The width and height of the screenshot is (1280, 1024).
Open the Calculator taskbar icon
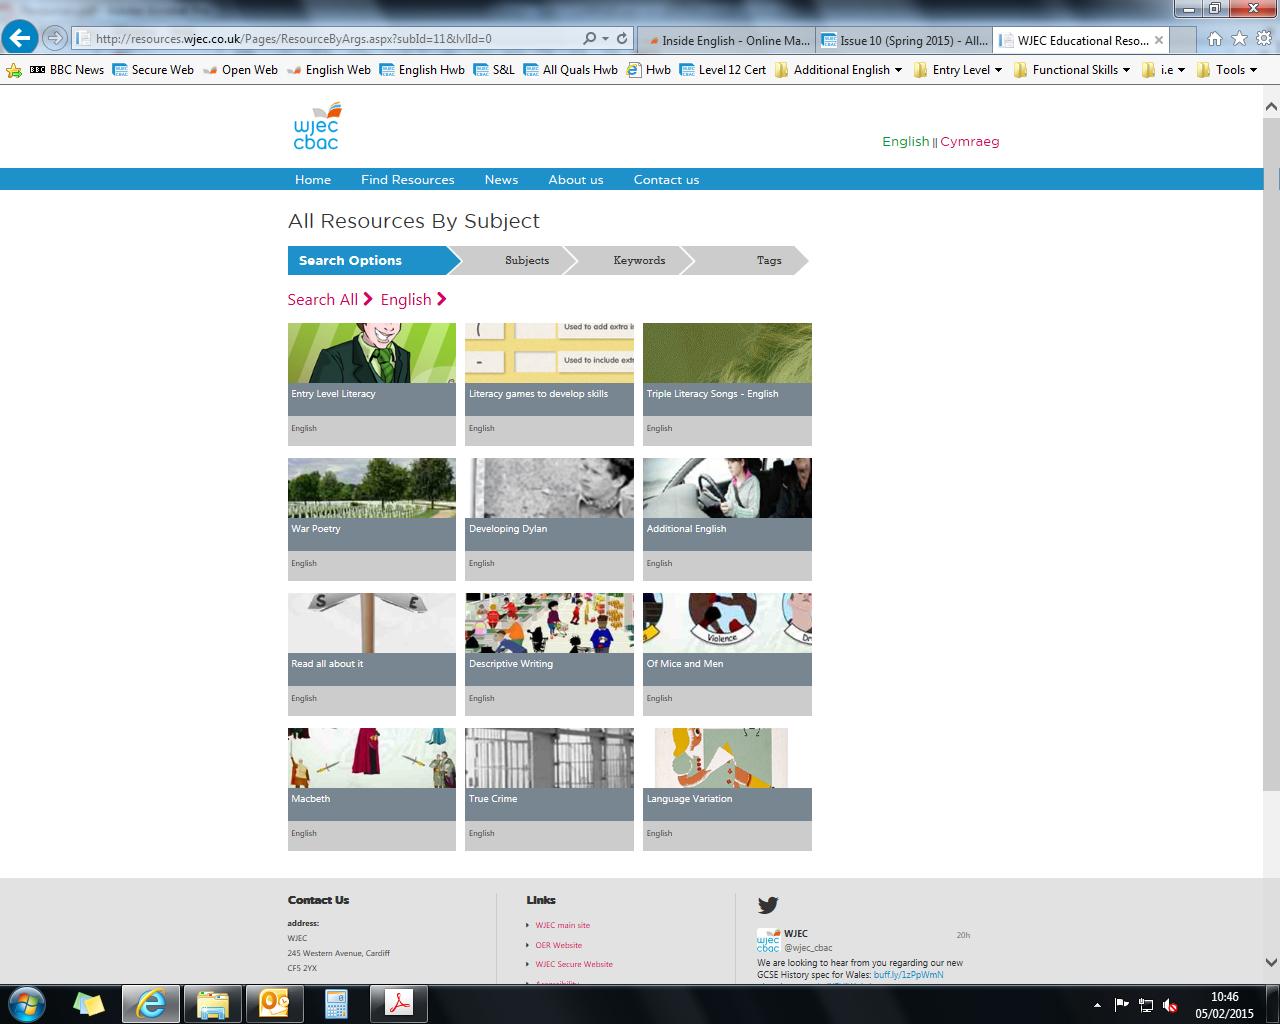point(336,1003)
